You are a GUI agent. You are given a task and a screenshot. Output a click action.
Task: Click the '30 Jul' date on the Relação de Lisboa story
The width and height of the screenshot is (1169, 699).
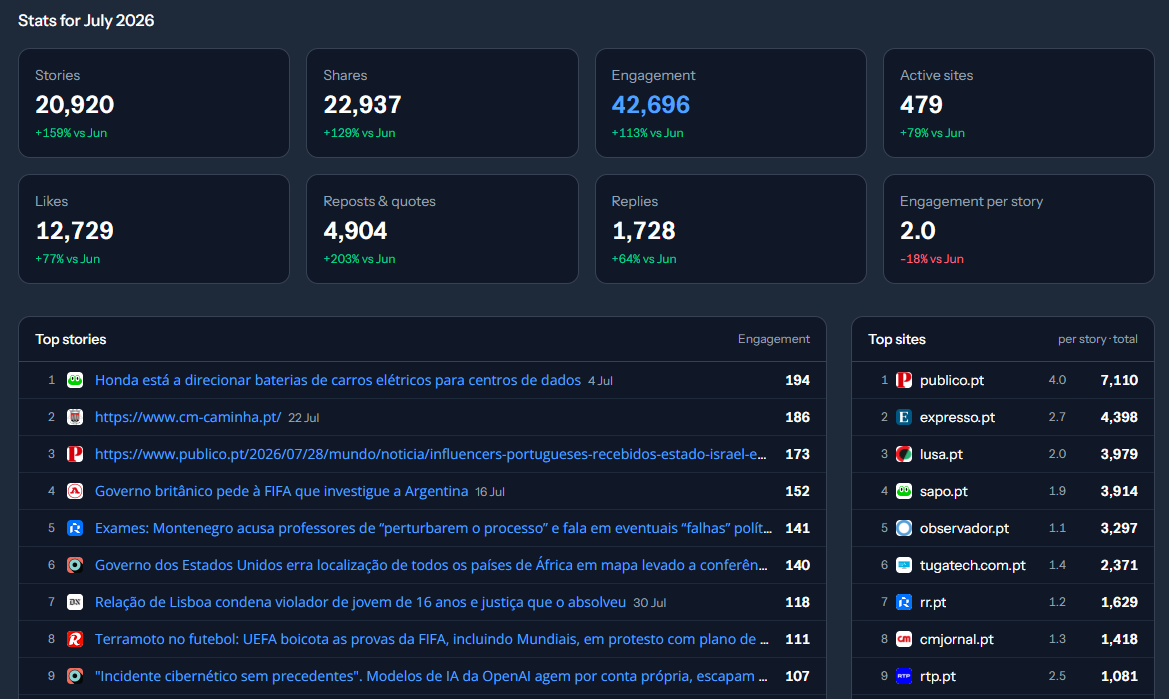[x=649, y=603]
